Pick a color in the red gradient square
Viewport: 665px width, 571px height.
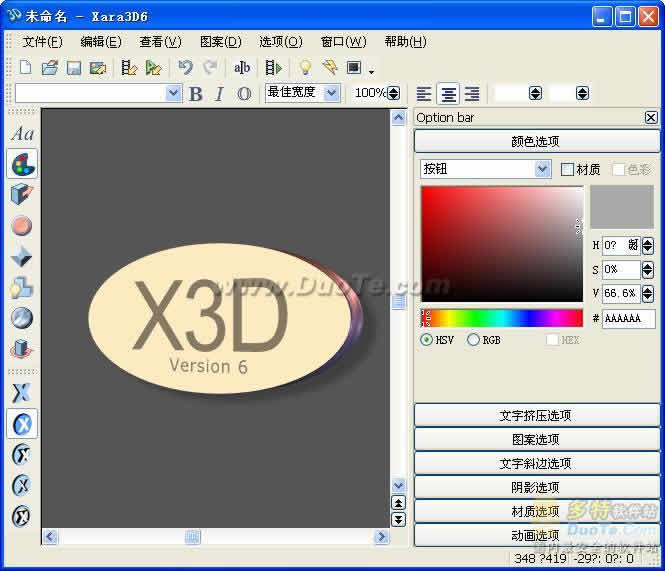[502, 244]
